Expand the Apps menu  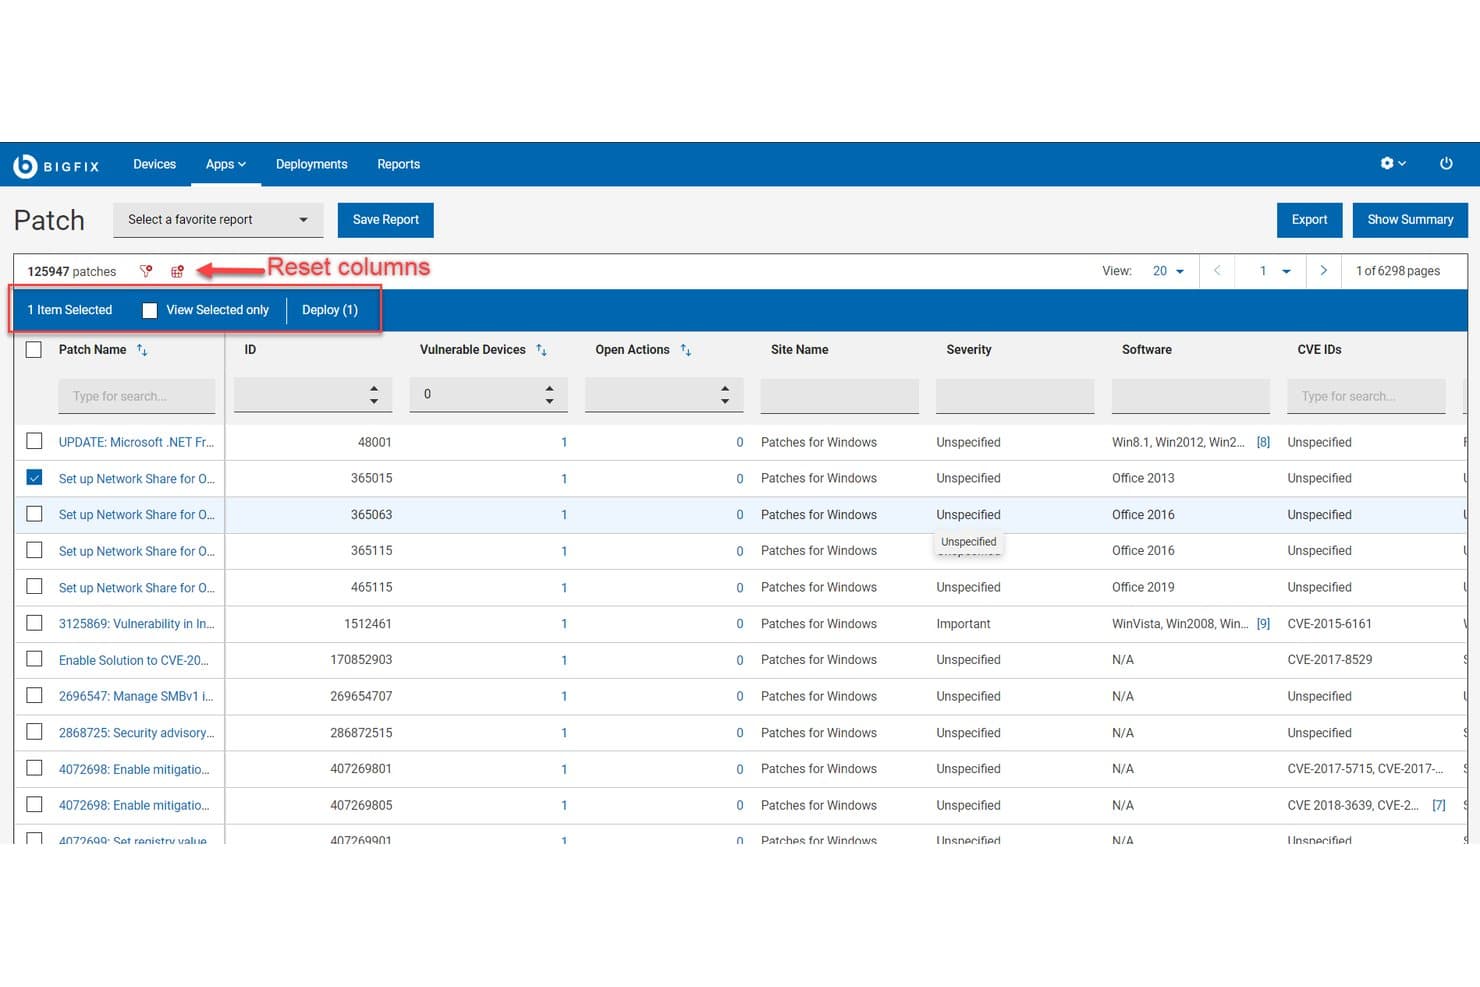point(226,164)
